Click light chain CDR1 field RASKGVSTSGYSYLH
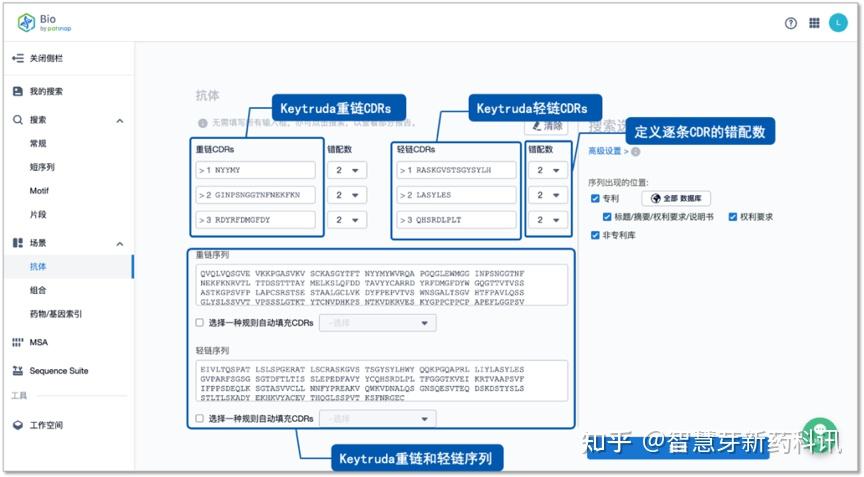The width and height of the screenshot is (864, 477). pyautogui.click(x=457, y=170)
